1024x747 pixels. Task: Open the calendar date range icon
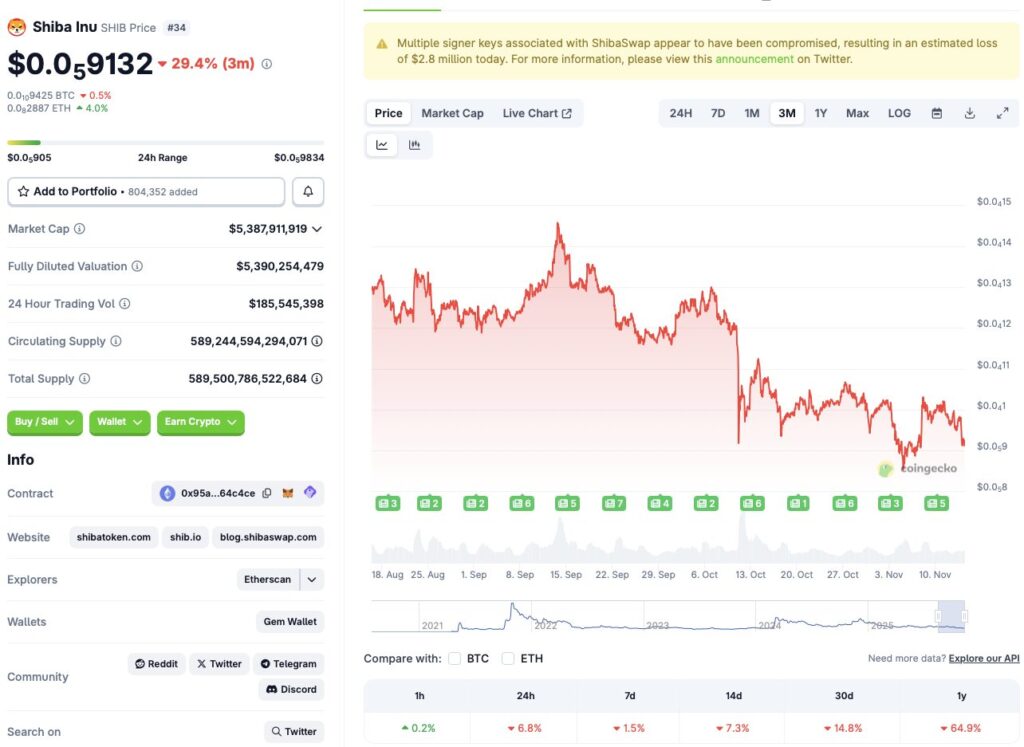pyautogui.click(x=936, y=113)
